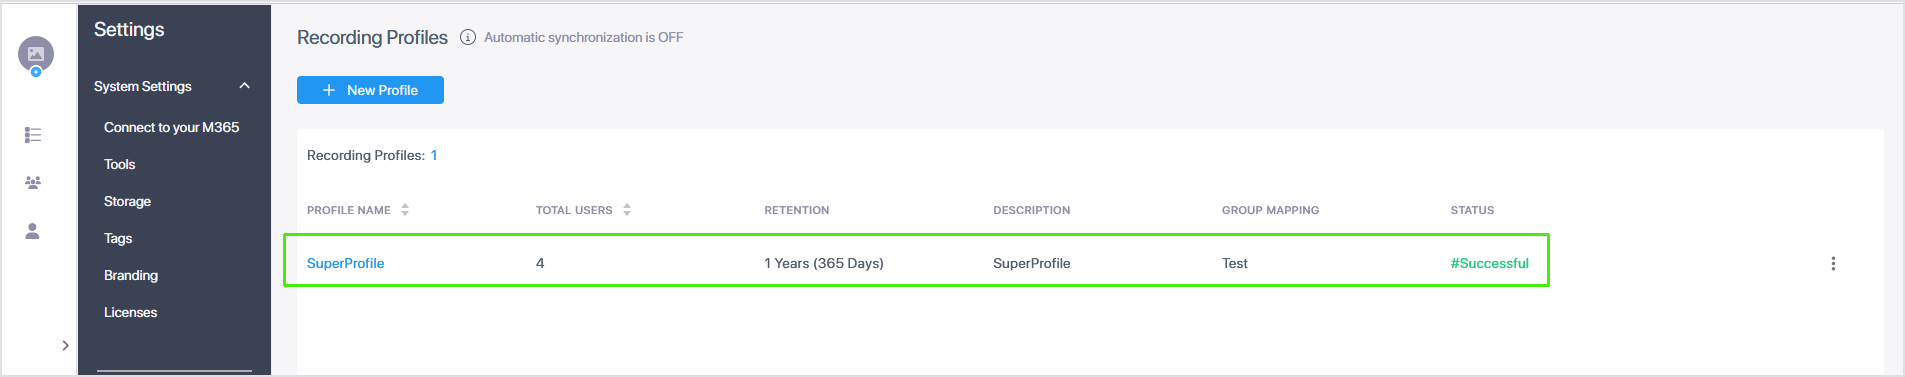The width and height of the screenshot is (1905, 377).
Task: Open the Tags settings page
Action: click(118, 238)
